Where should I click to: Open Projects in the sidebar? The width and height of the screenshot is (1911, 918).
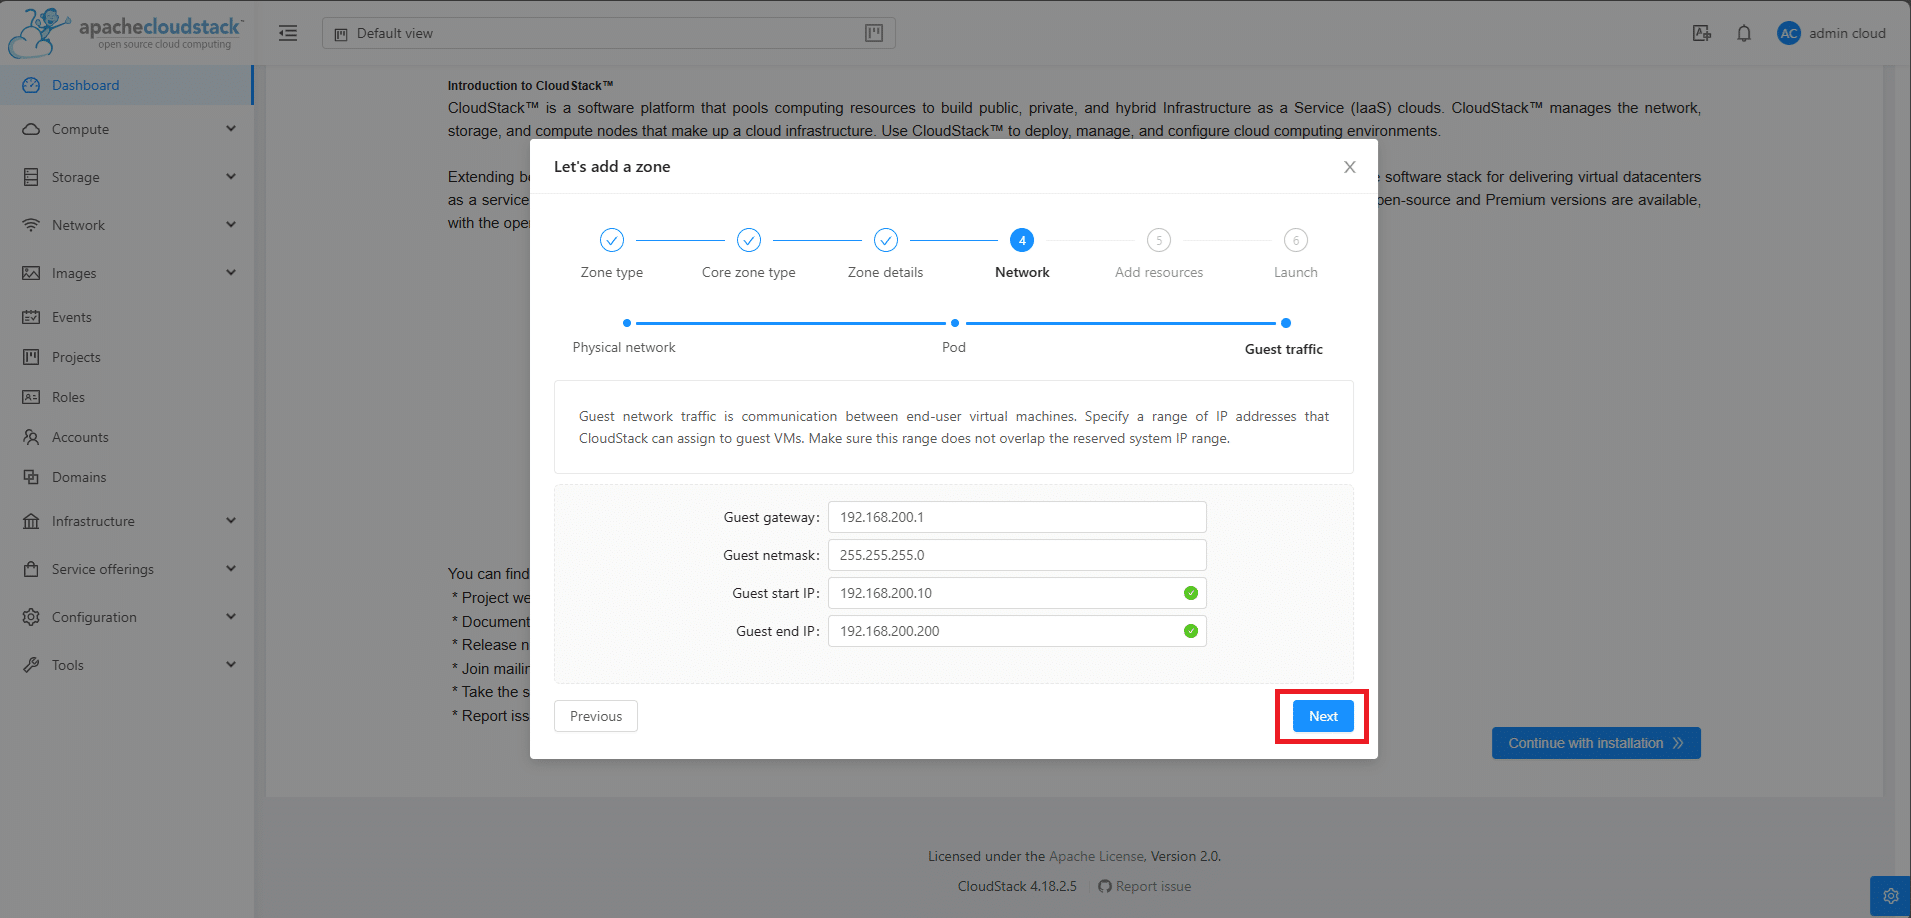coord(126,357)
